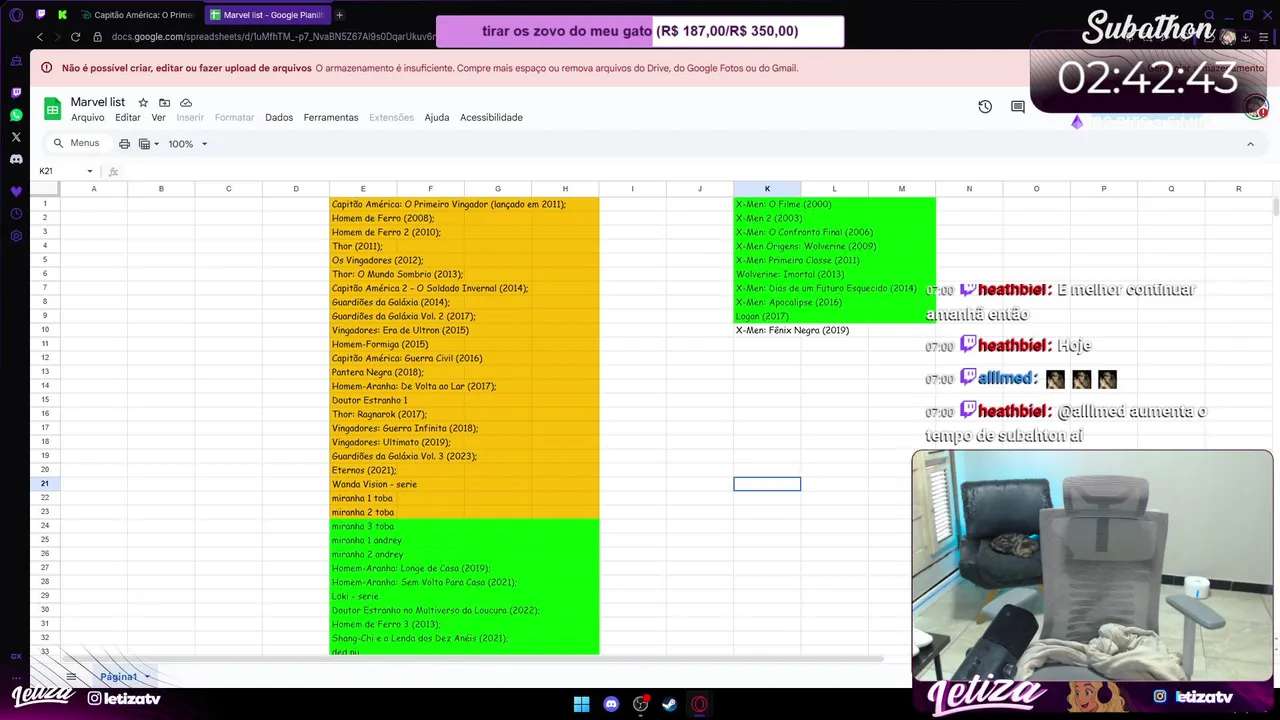This screenshot has height=720, width=1280.
Task: Go back in the browser
Action: click(x=40, y=37)
